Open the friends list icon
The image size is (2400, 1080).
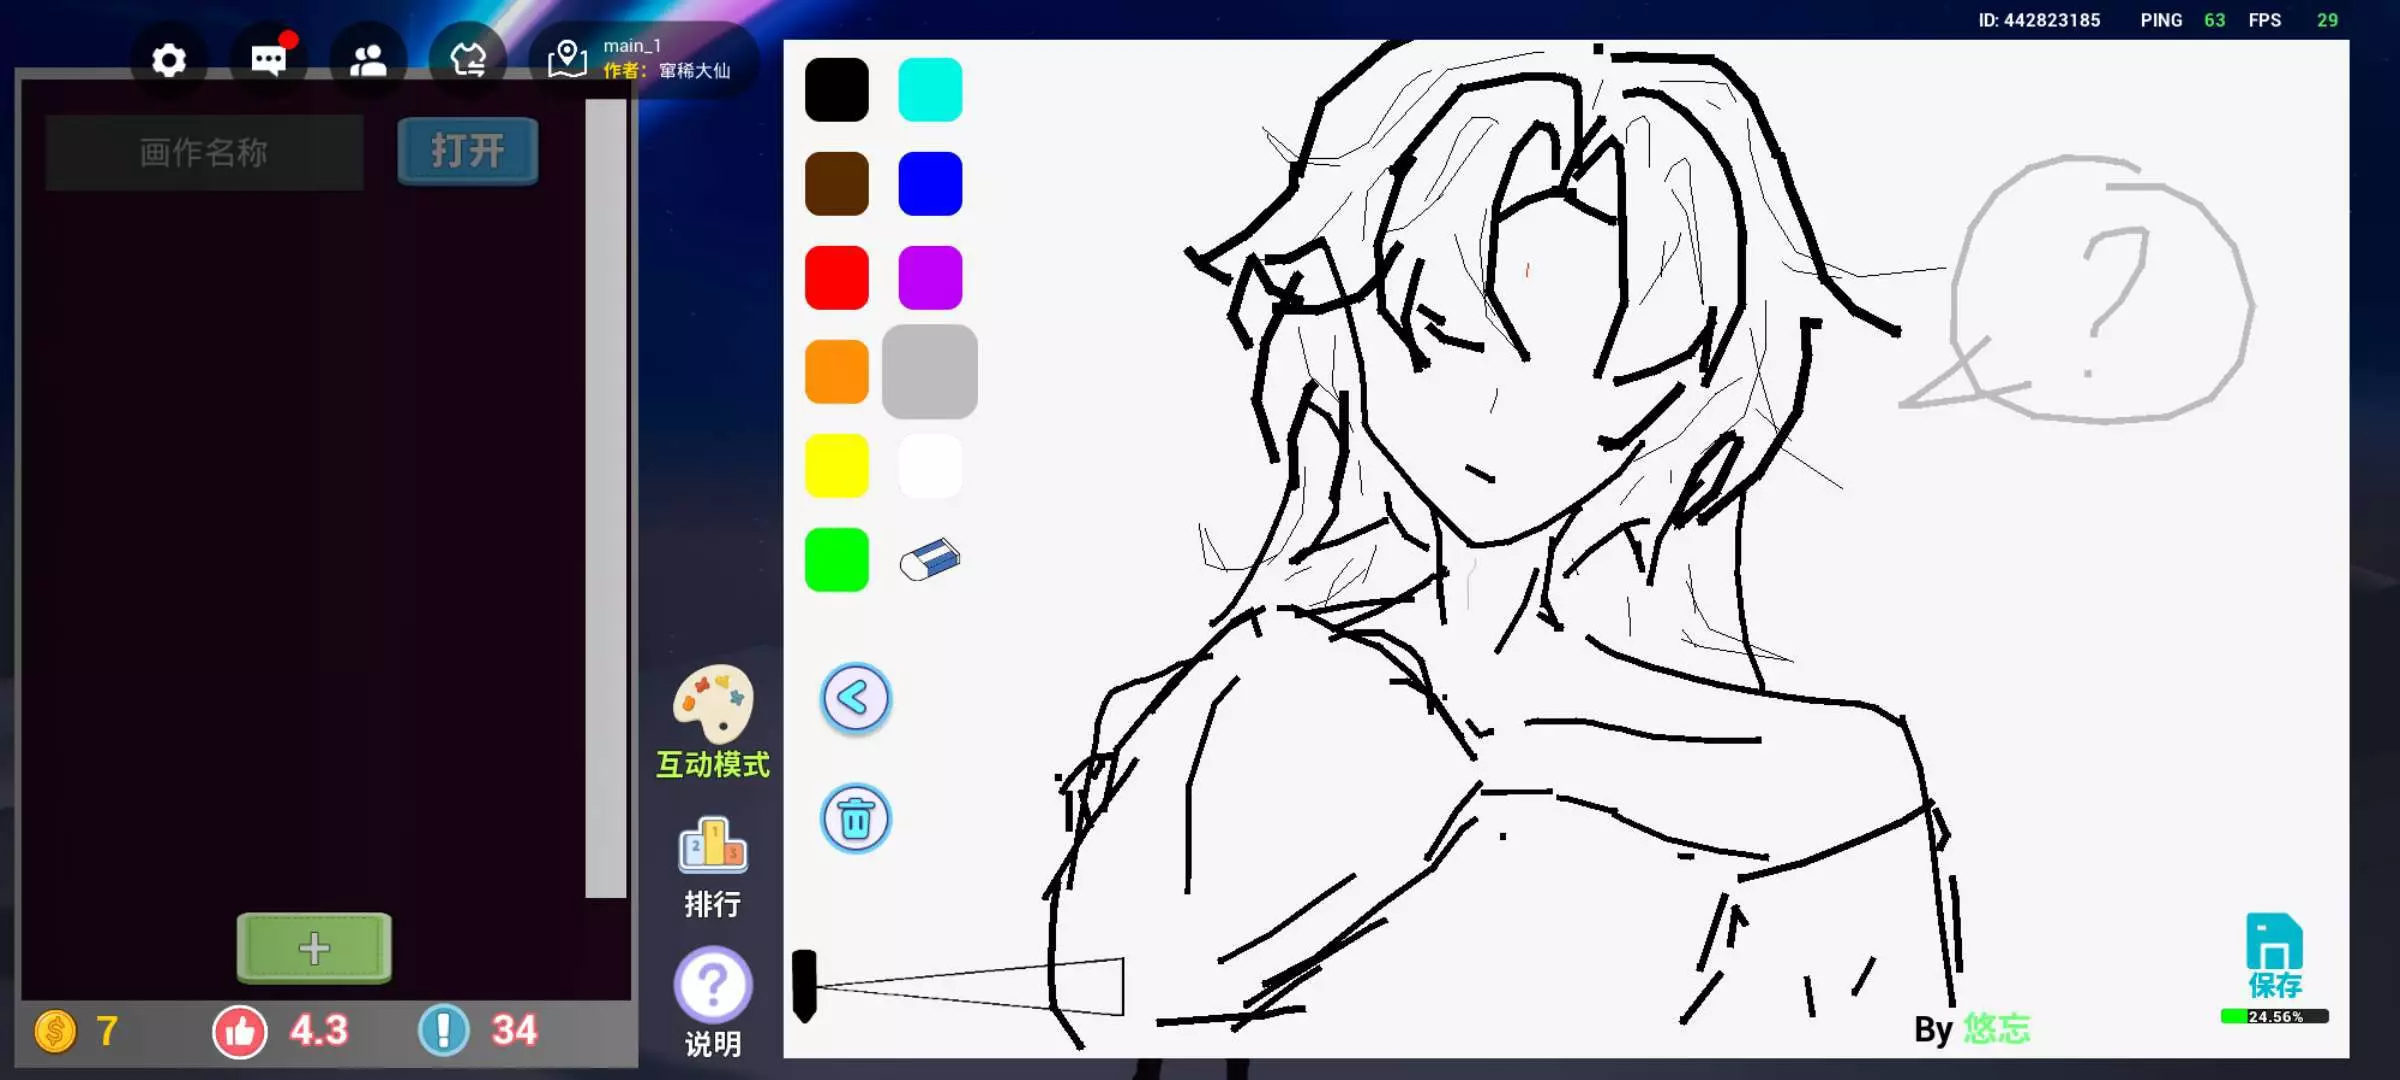tap(368, 61)
